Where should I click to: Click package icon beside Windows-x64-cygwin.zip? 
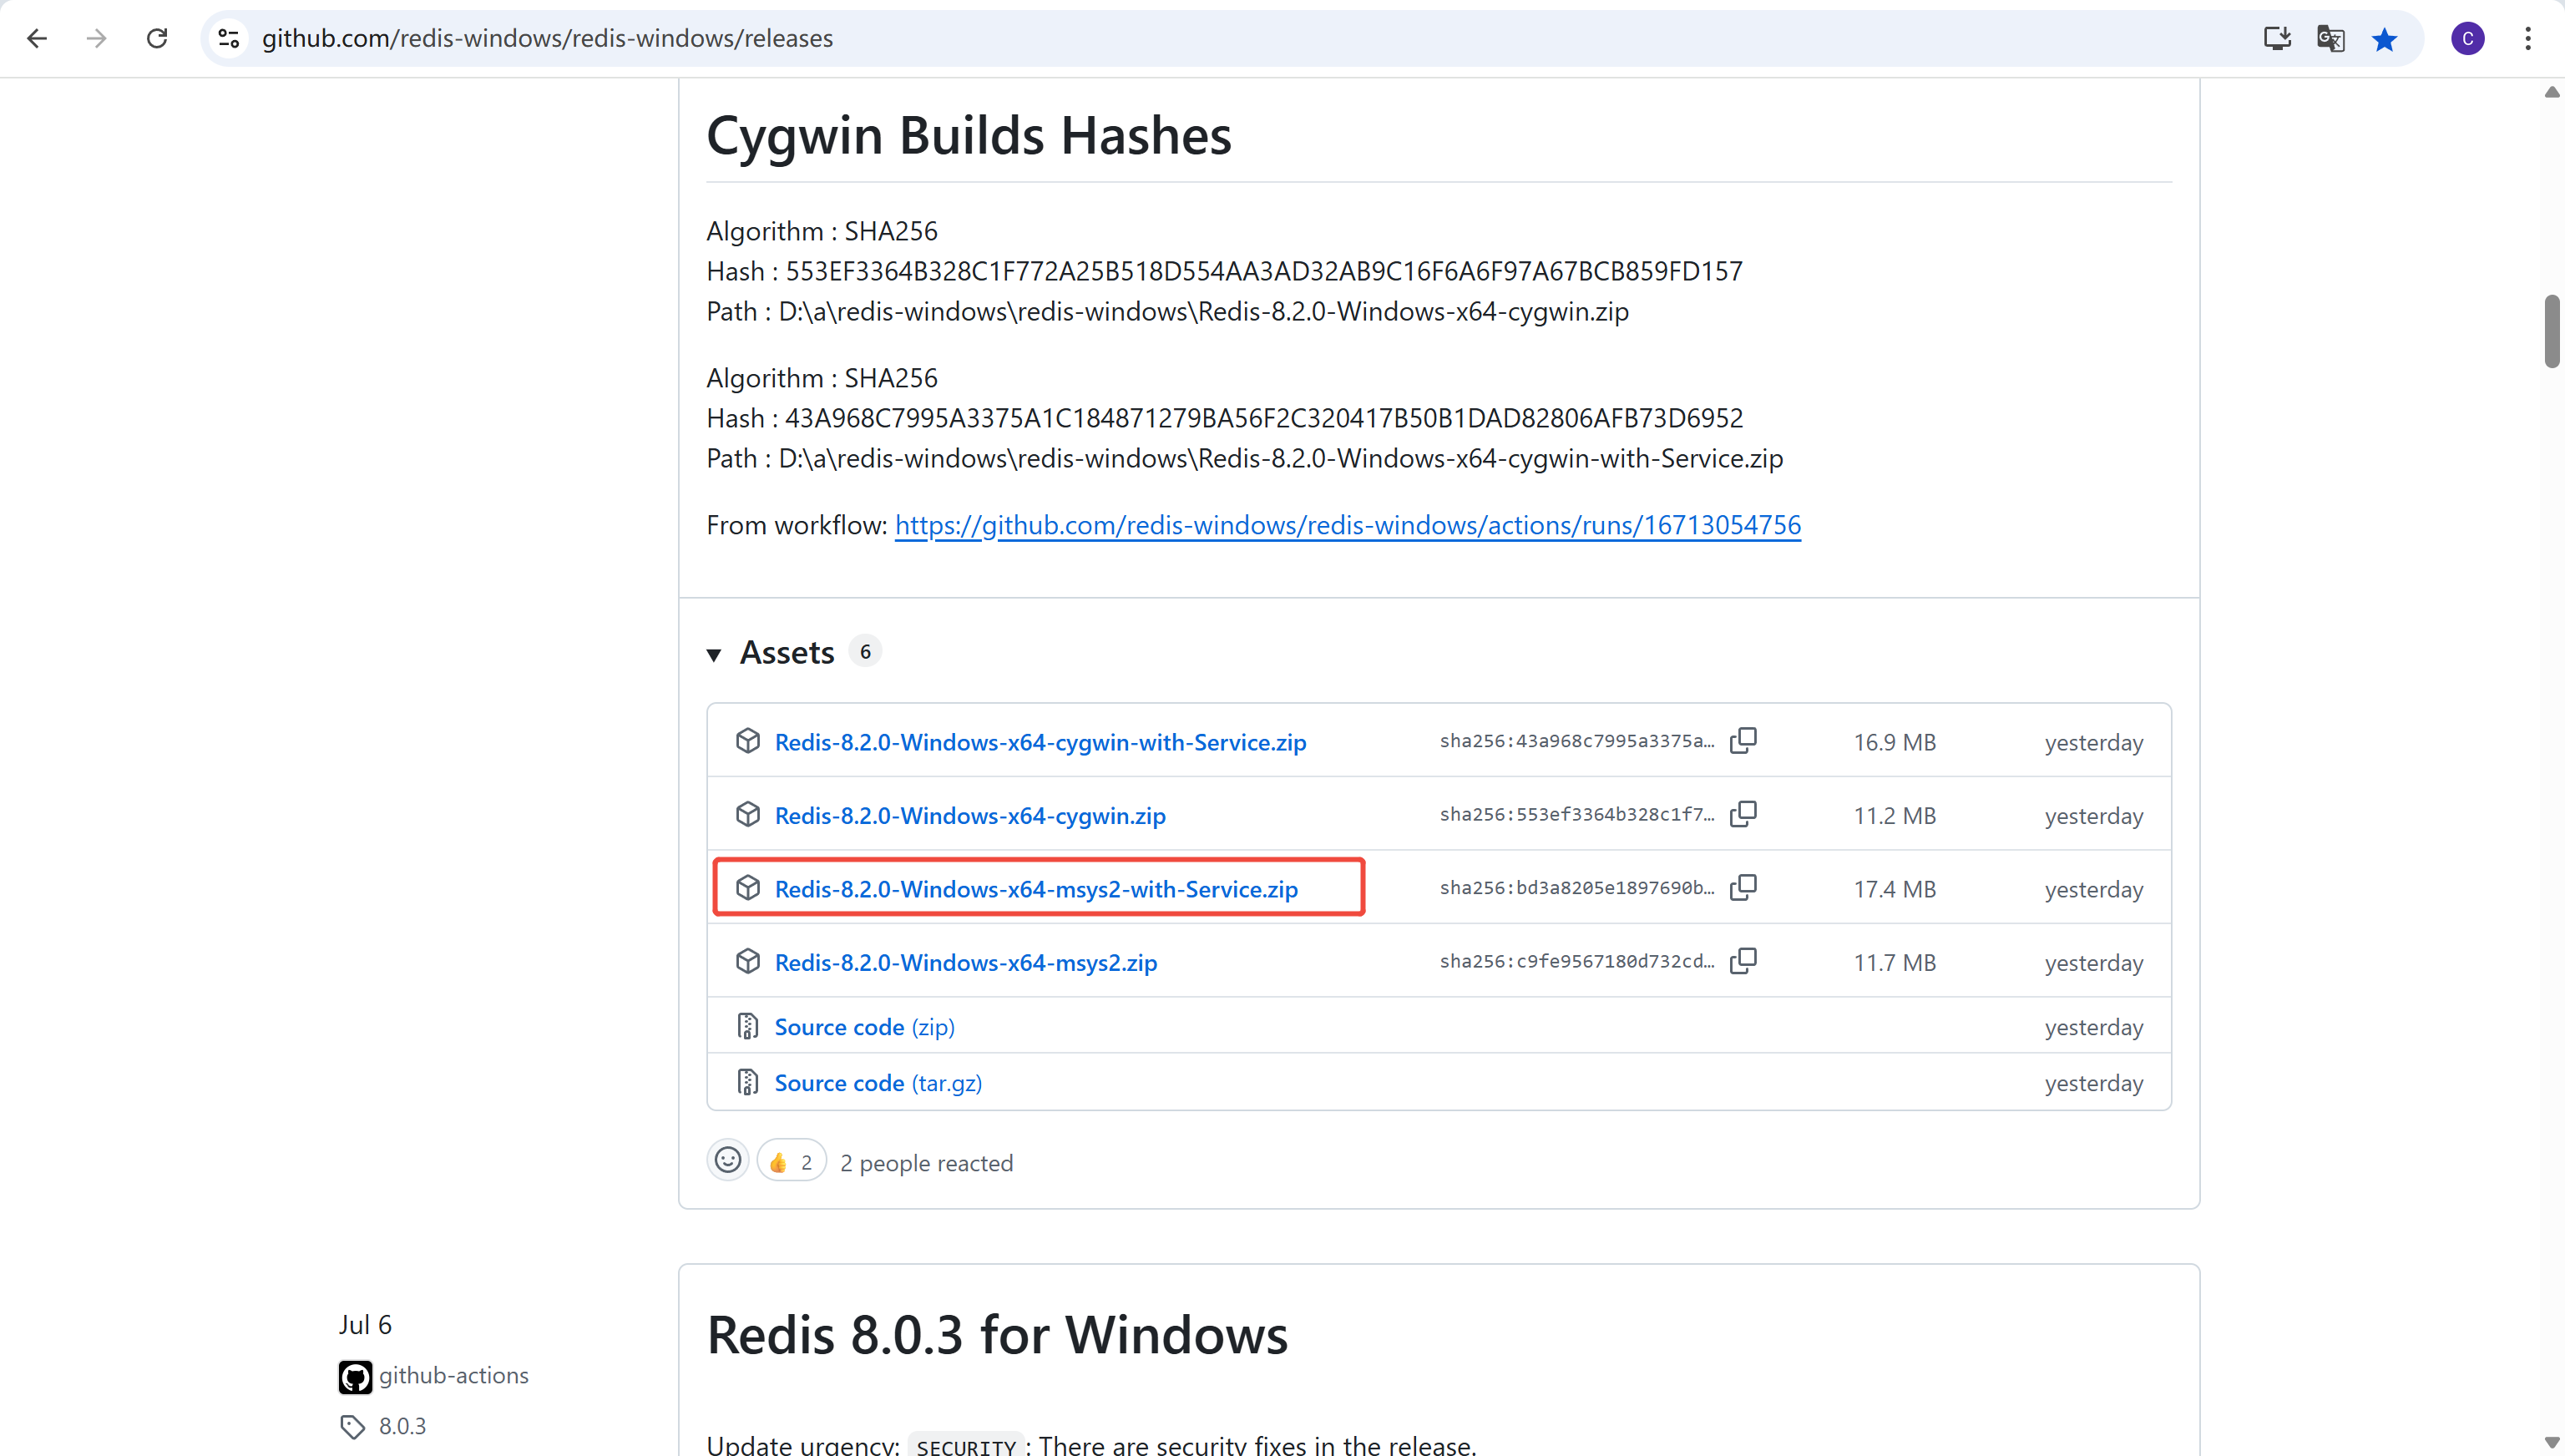(x=748, y=814)
